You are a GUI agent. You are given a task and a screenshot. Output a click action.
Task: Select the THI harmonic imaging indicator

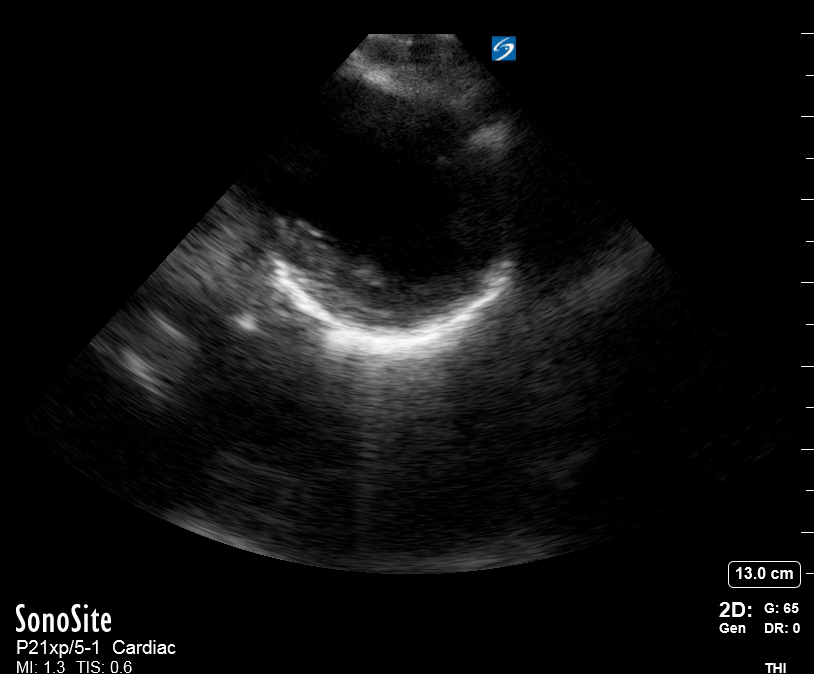pyautogui.click(x=776, y=667)
